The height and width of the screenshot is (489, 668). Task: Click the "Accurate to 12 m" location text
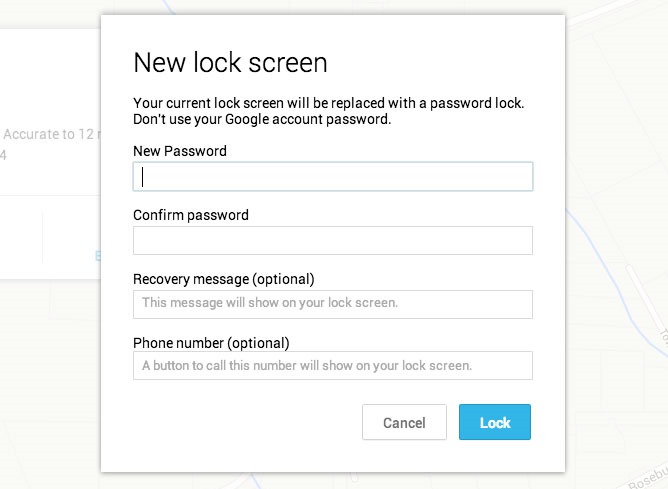click(50, 134)
